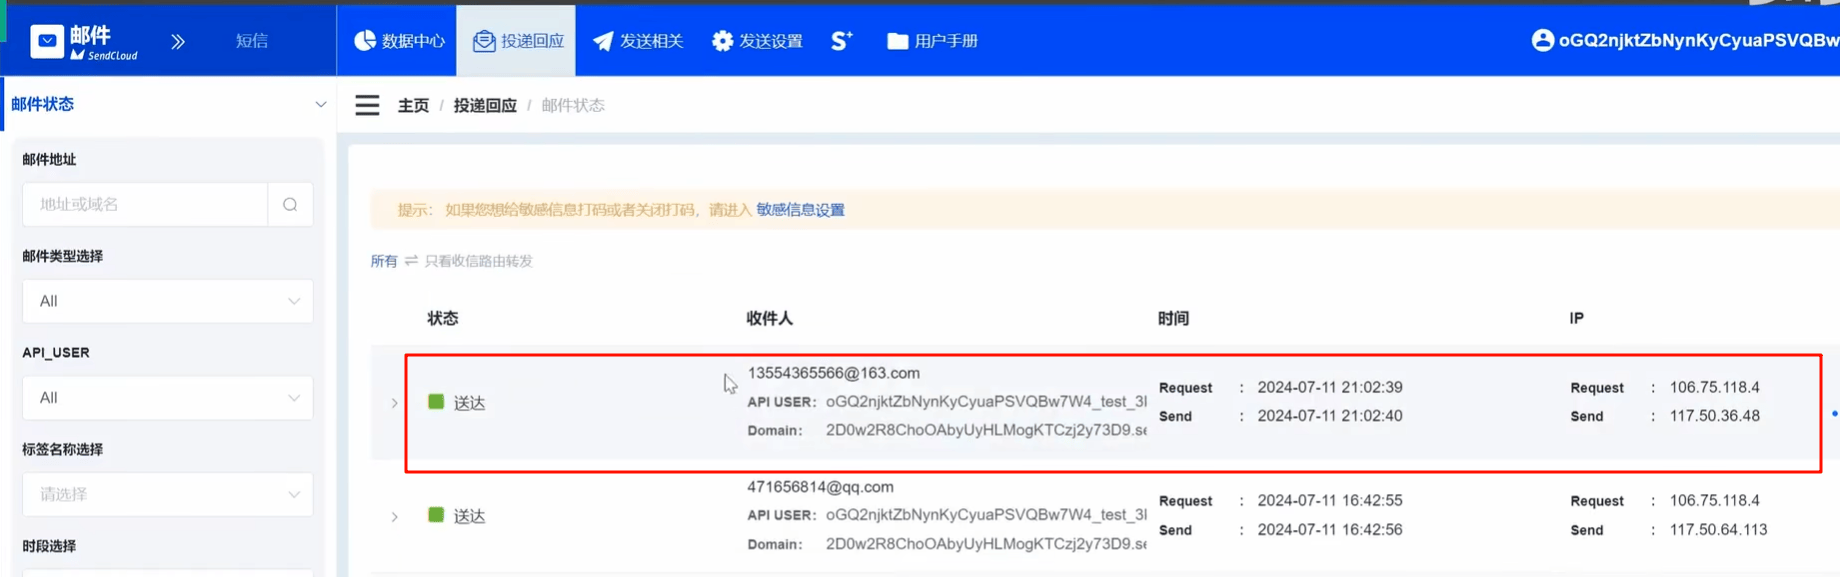This screenshot has height=577, width=1840.
Task: Click recipient 471656814@qq.com
Action: point(820,487)
